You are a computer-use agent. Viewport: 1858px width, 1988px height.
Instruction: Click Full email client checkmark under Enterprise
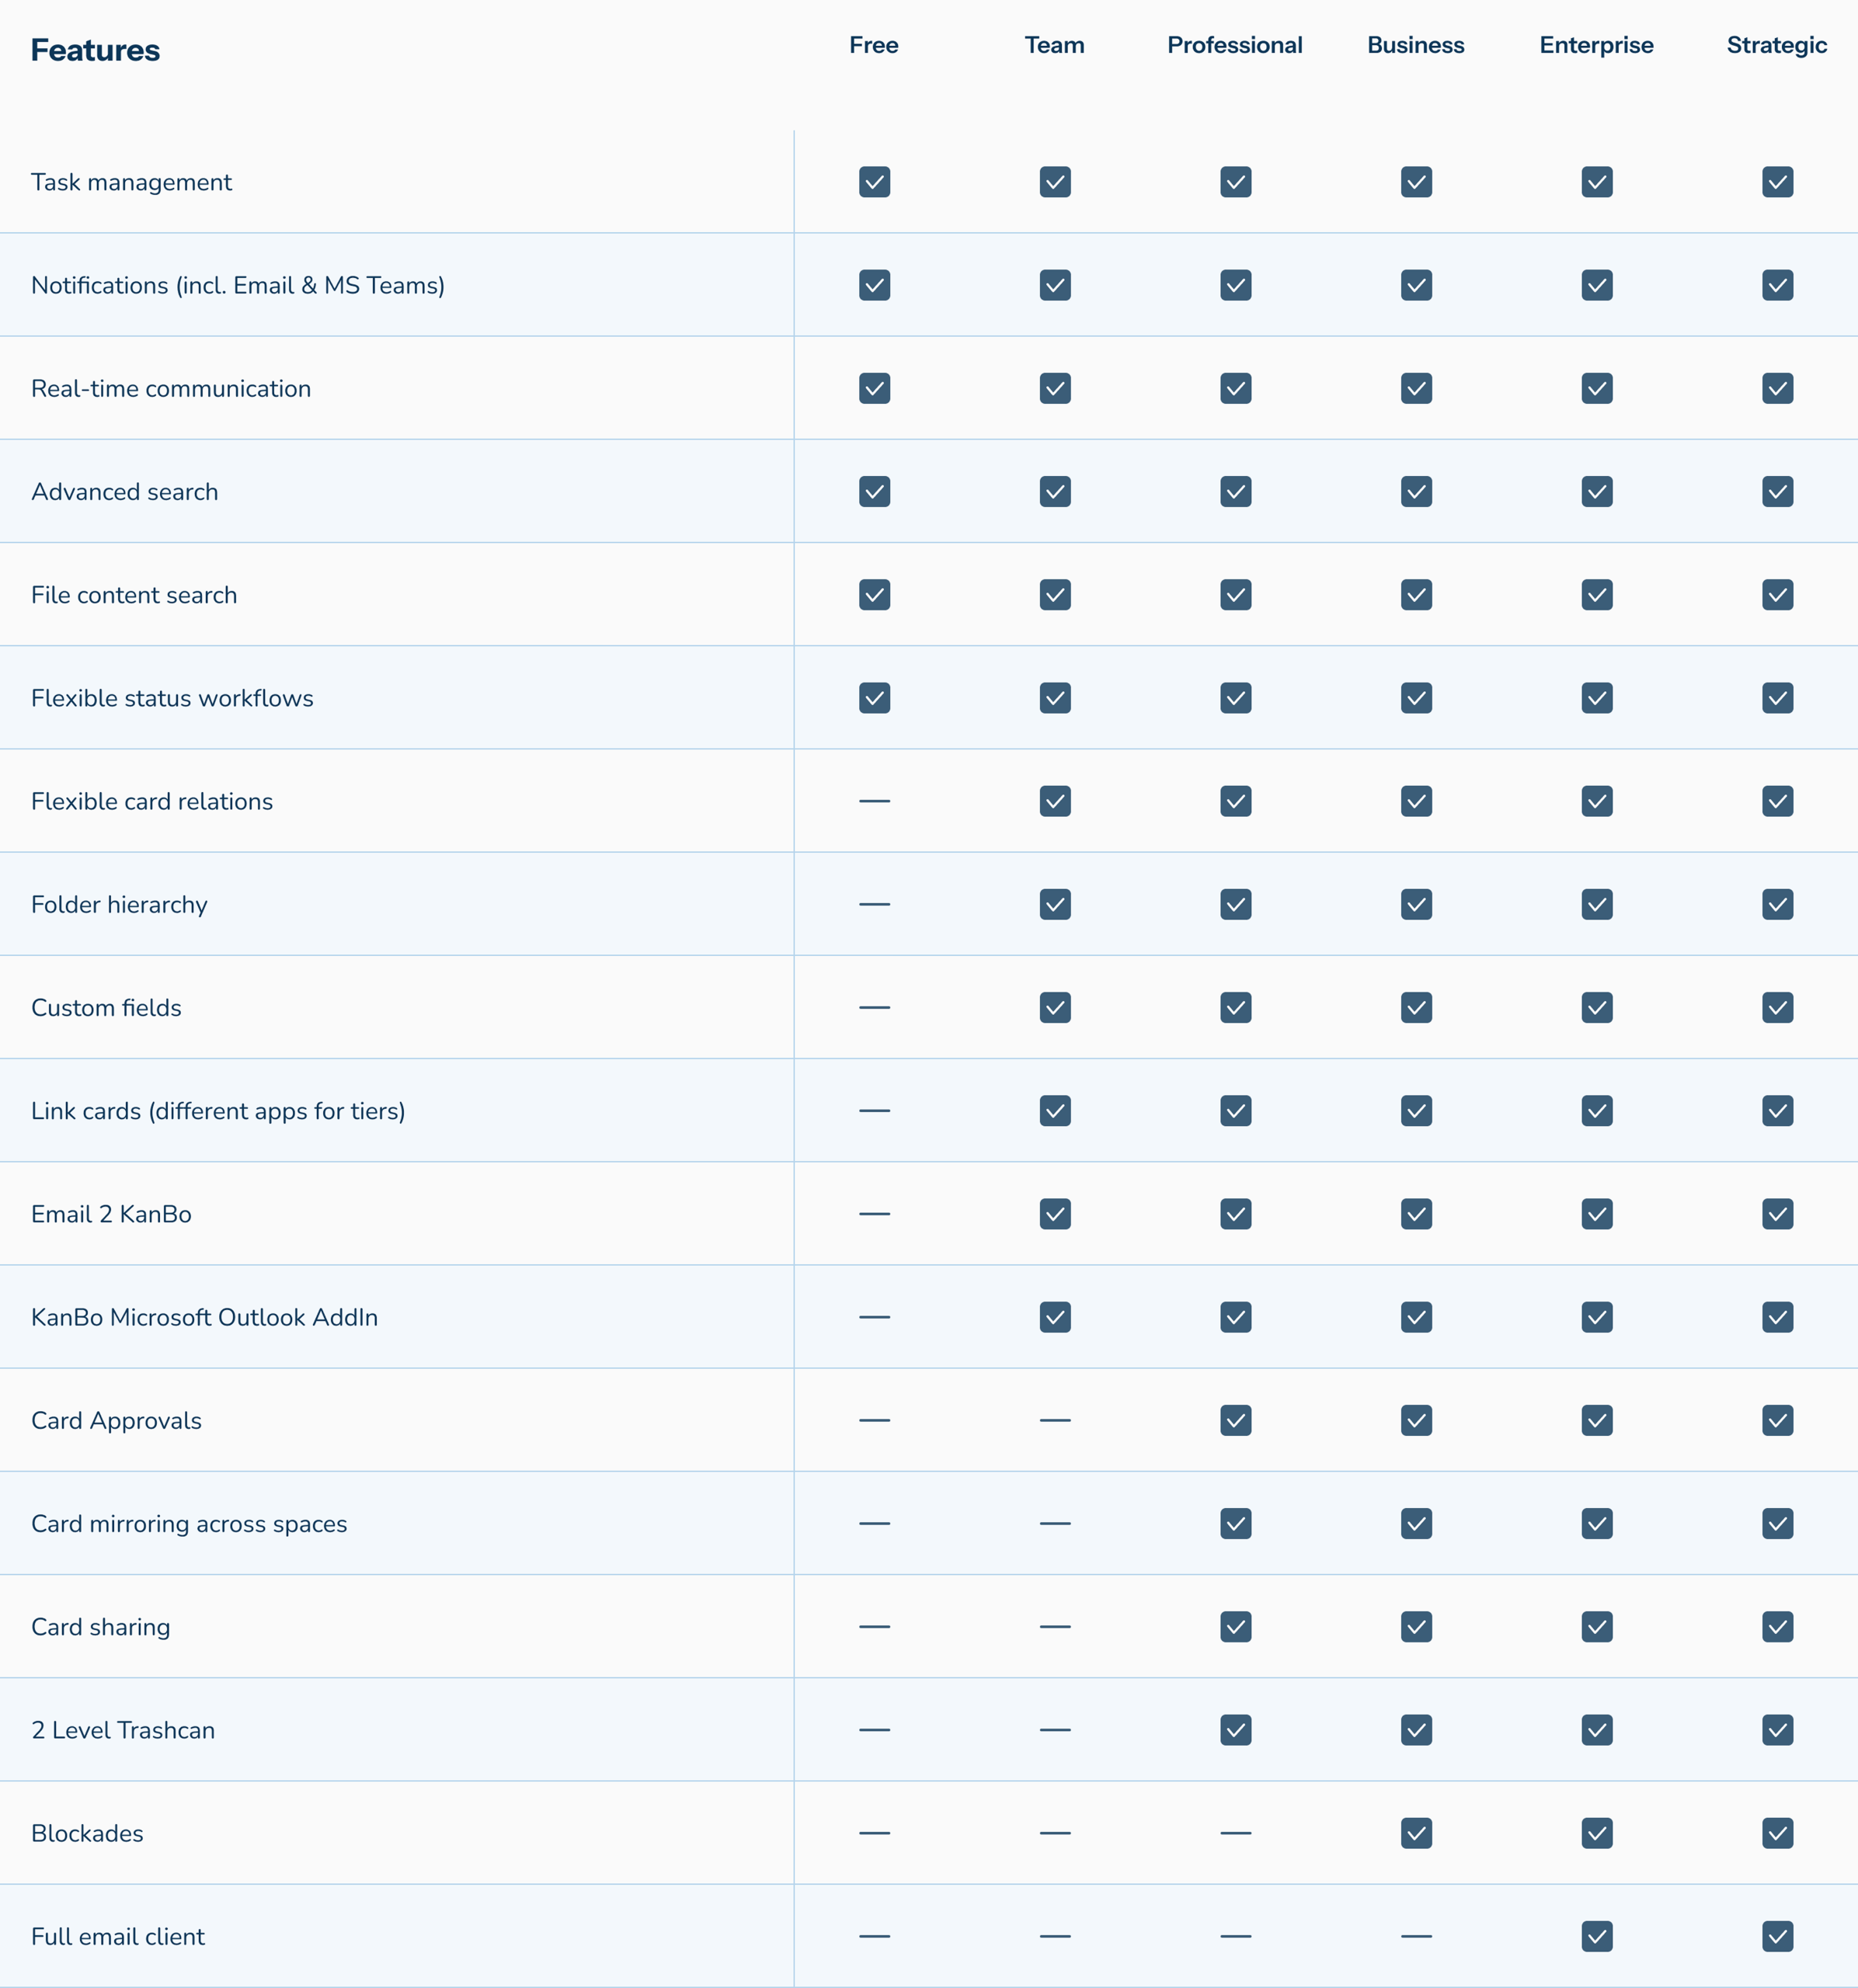click(x=1597, y=1936)
